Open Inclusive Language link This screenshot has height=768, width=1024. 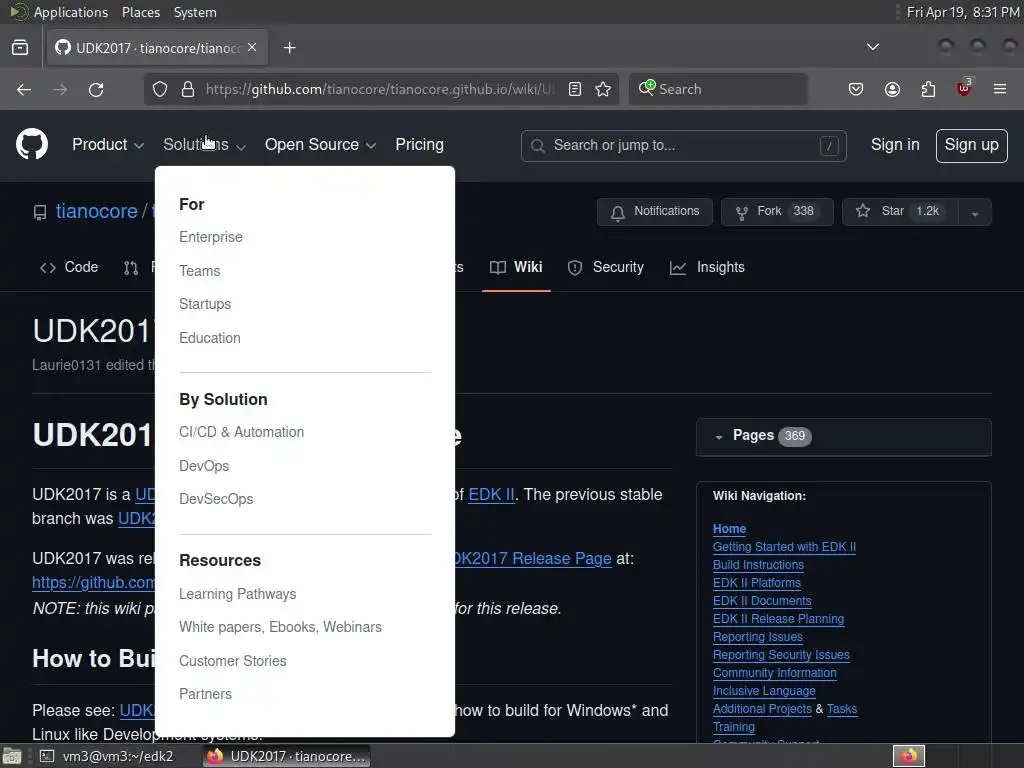tap(764, 691)
